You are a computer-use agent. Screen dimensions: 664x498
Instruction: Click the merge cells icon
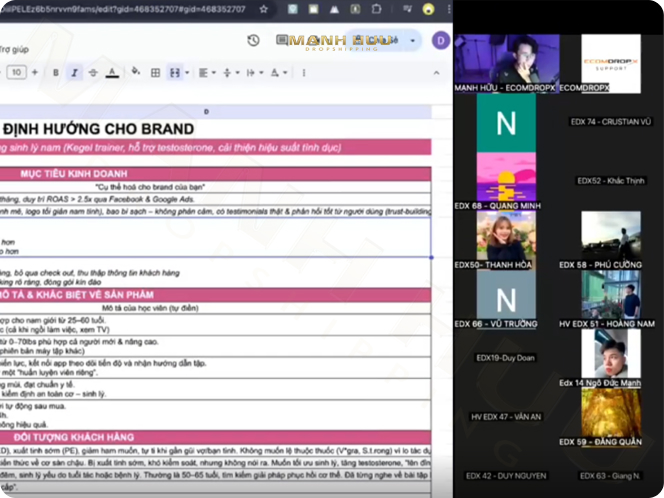tap(175, 73)
